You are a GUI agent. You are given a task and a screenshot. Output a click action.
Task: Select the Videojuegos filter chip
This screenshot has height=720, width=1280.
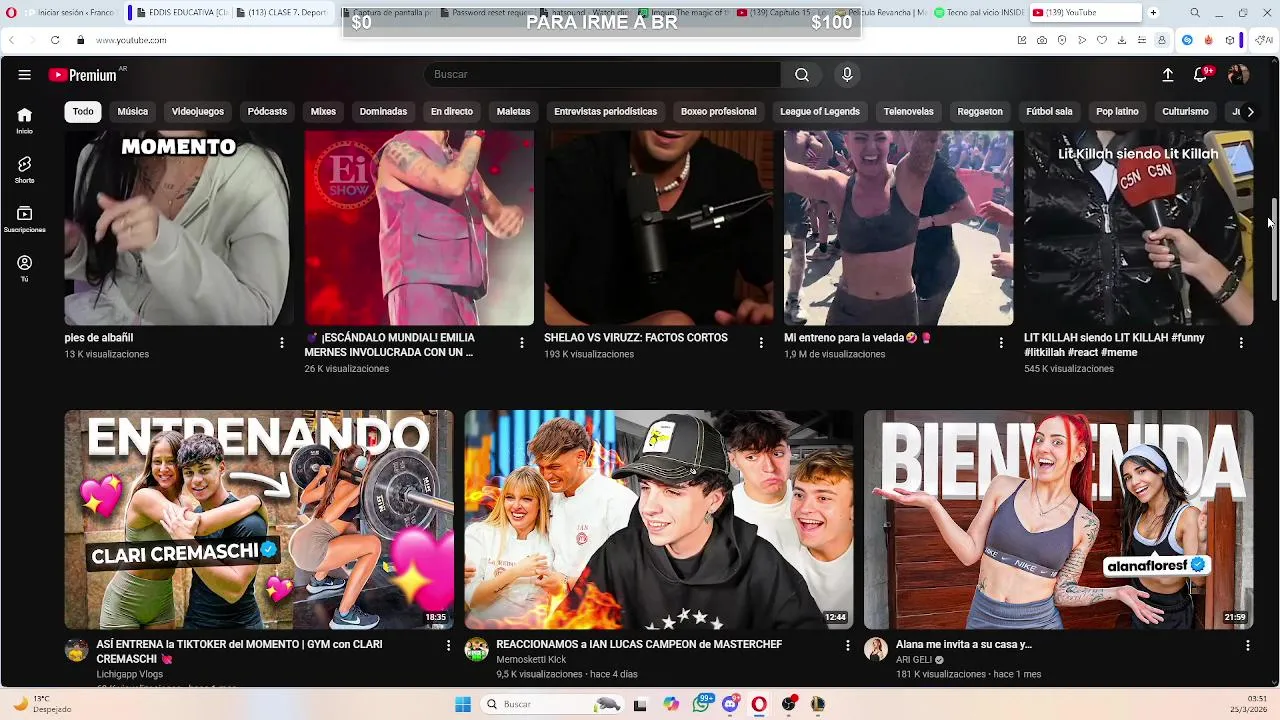[x=197, y=111]
